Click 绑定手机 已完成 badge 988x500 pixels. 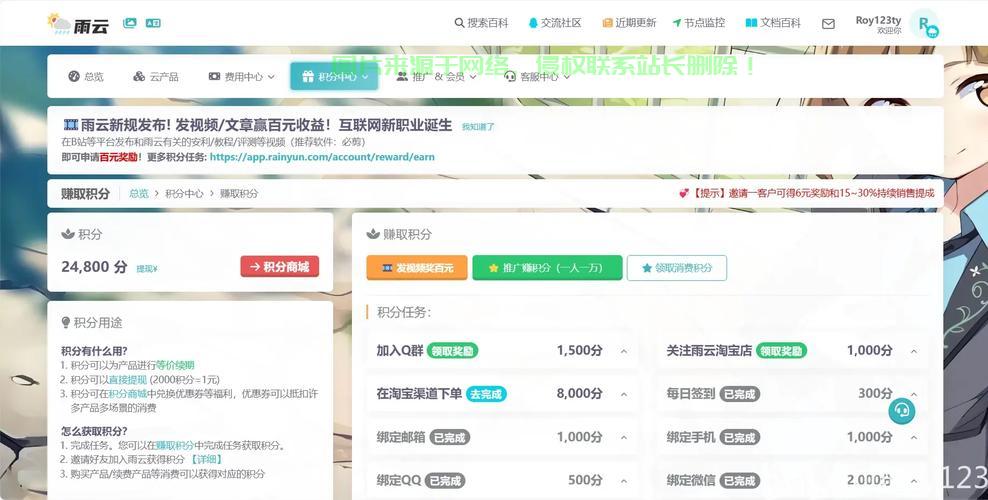tap(740, 438)
